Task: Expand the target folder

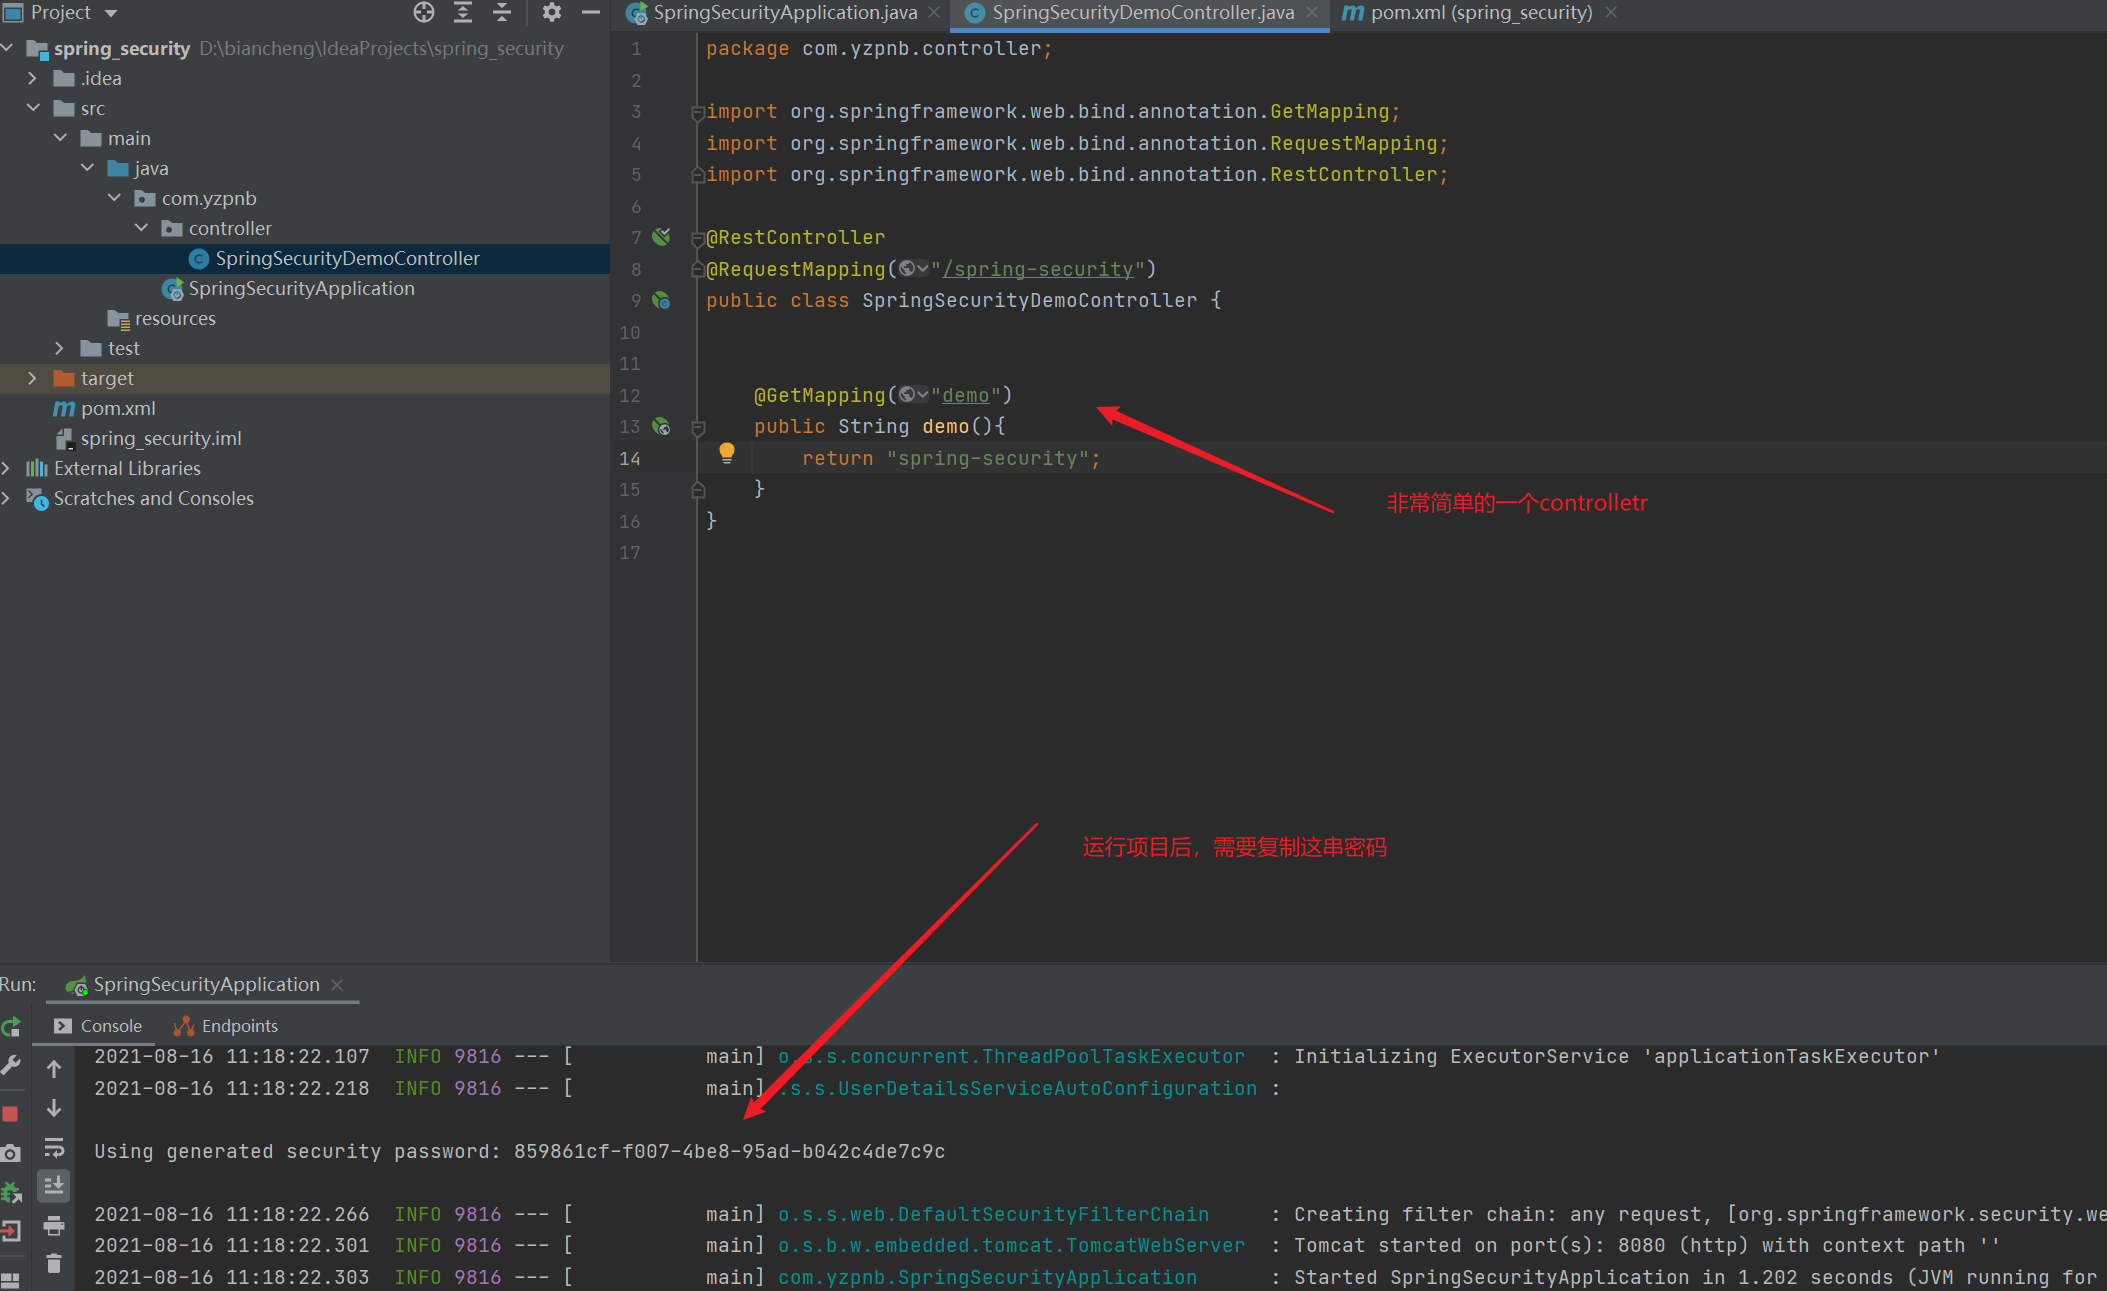Action: (32, 378)
